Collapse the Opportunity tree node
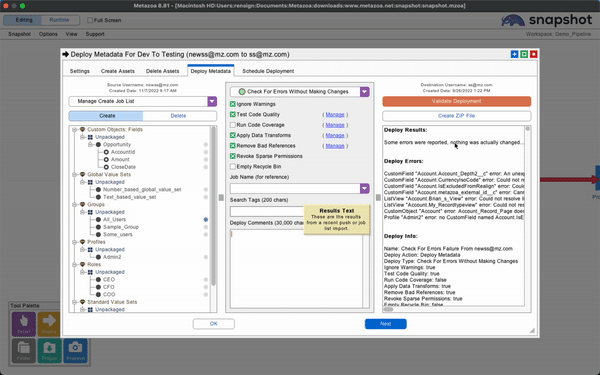This screenshot has width=600, height=375. point(90,145)
